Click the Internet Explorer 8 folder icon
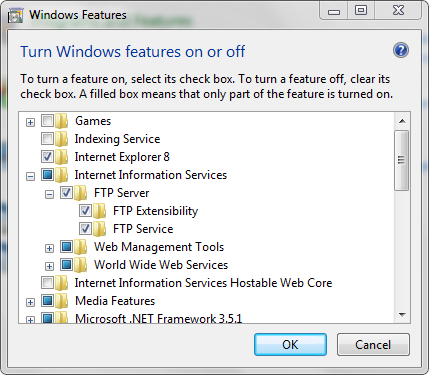Viewport: 429px width, 375px height. pyautogui.click(x=62, y=157)
